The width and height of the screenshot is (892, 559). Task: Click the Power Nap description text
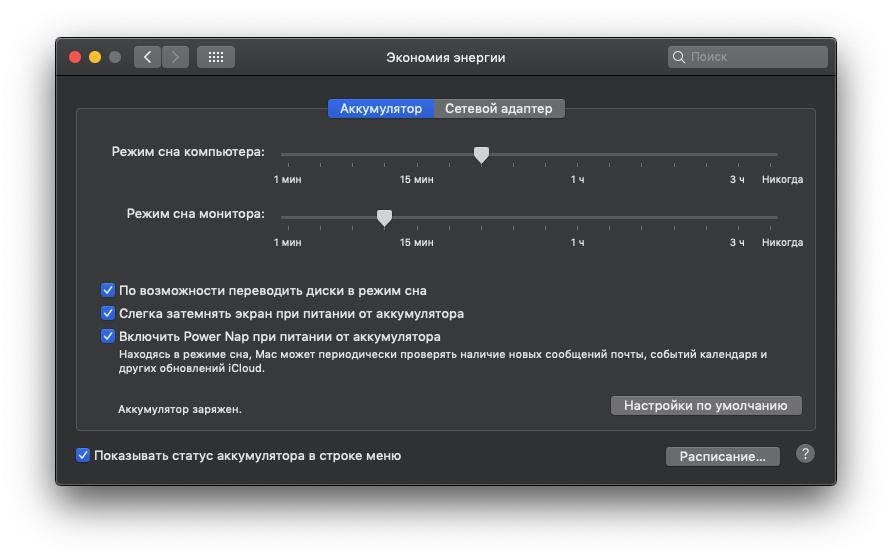[x=443, y=361]
